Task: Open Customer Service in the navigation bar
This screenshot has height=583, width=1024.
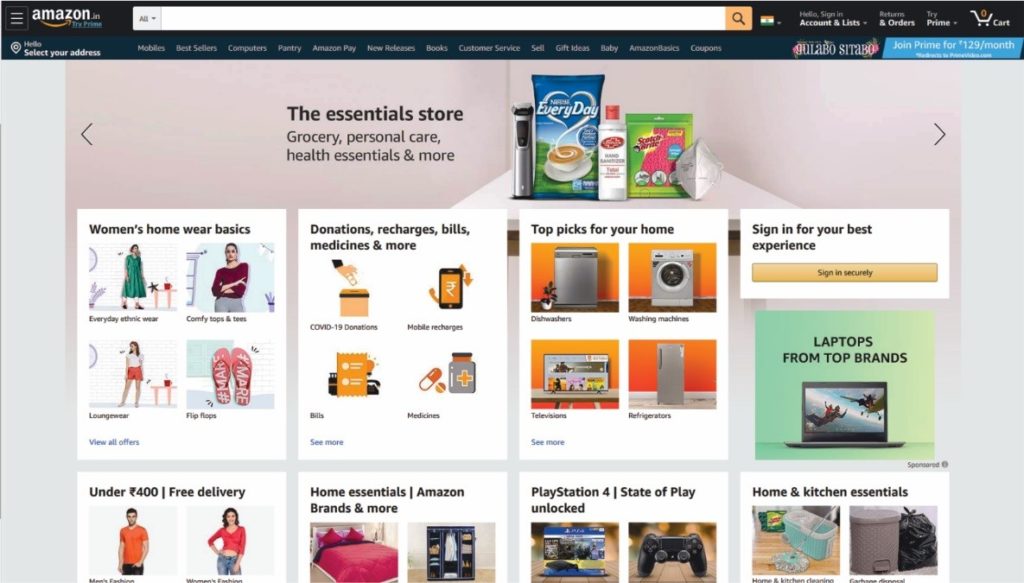Action: pyautogui.click(x=489, y=48)
